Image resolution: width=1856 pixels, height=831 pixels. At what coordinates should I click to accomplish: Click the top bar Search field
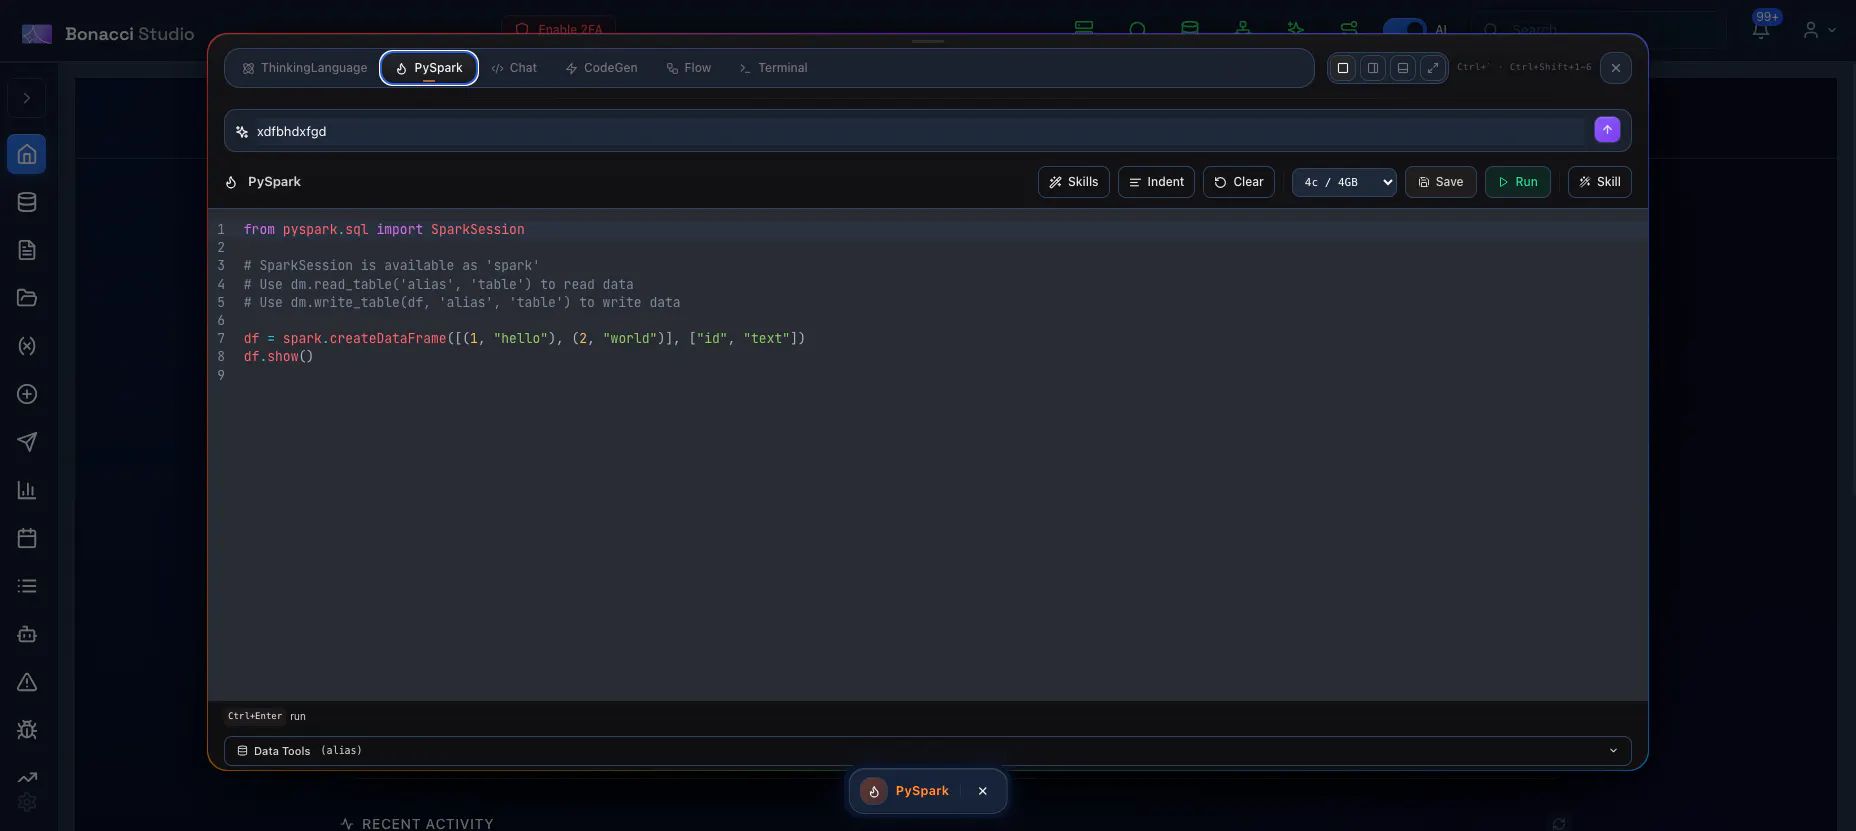click(1598, 30)
